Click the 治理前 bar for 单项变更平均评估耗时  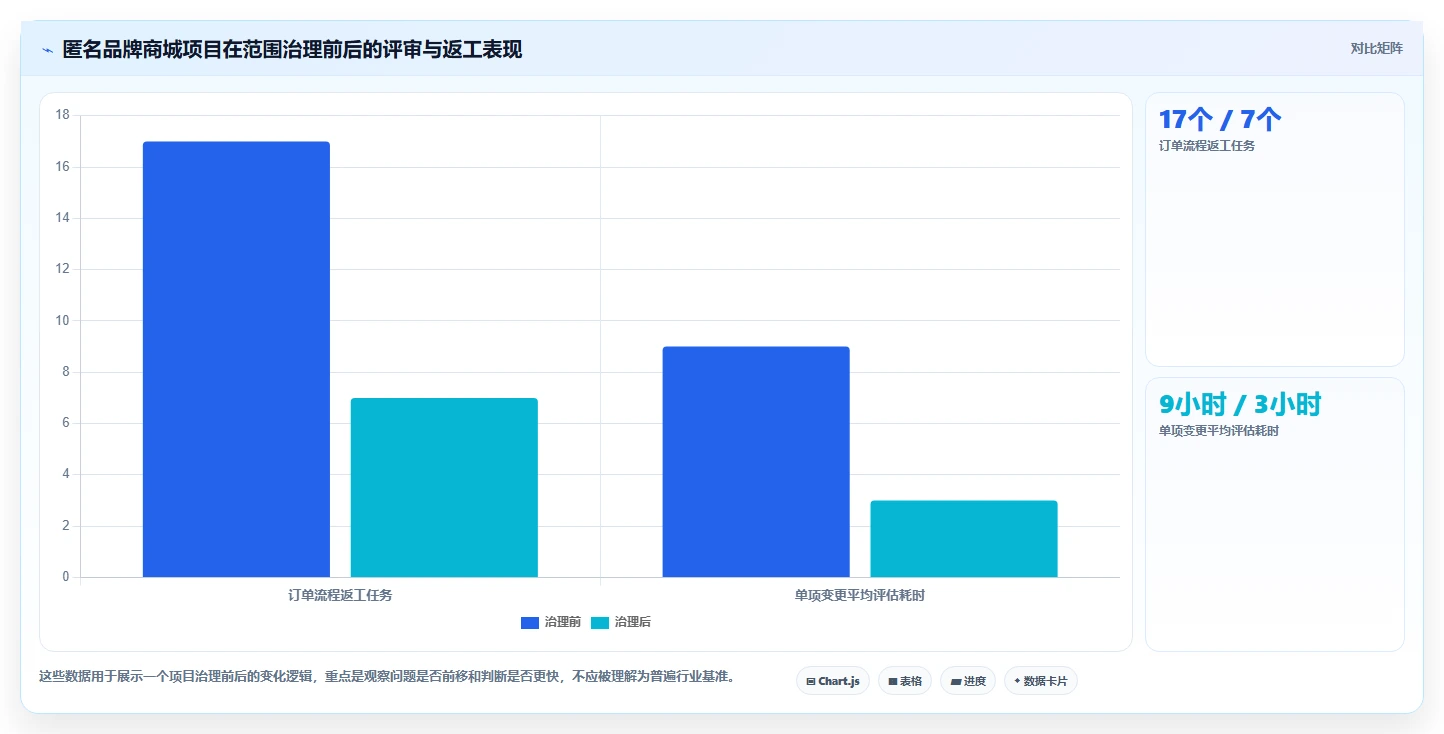756,462
